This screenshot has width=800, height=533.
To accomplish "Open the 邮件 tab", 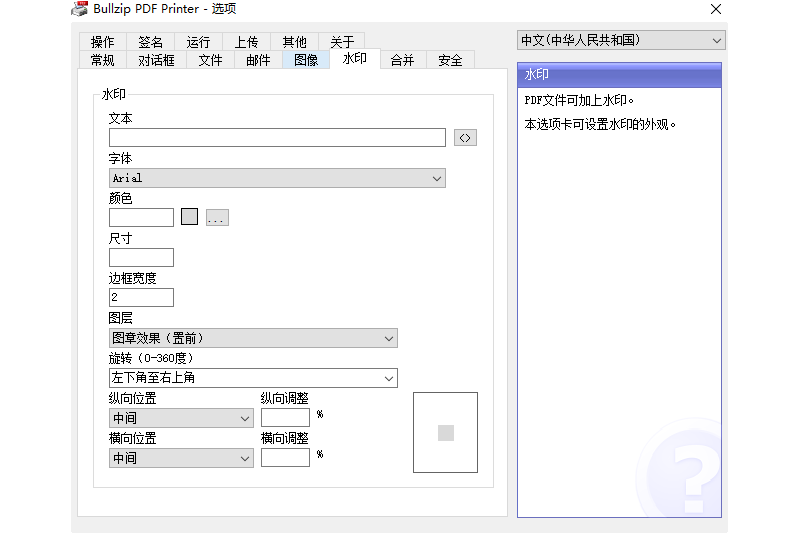I will coord(258,60).
